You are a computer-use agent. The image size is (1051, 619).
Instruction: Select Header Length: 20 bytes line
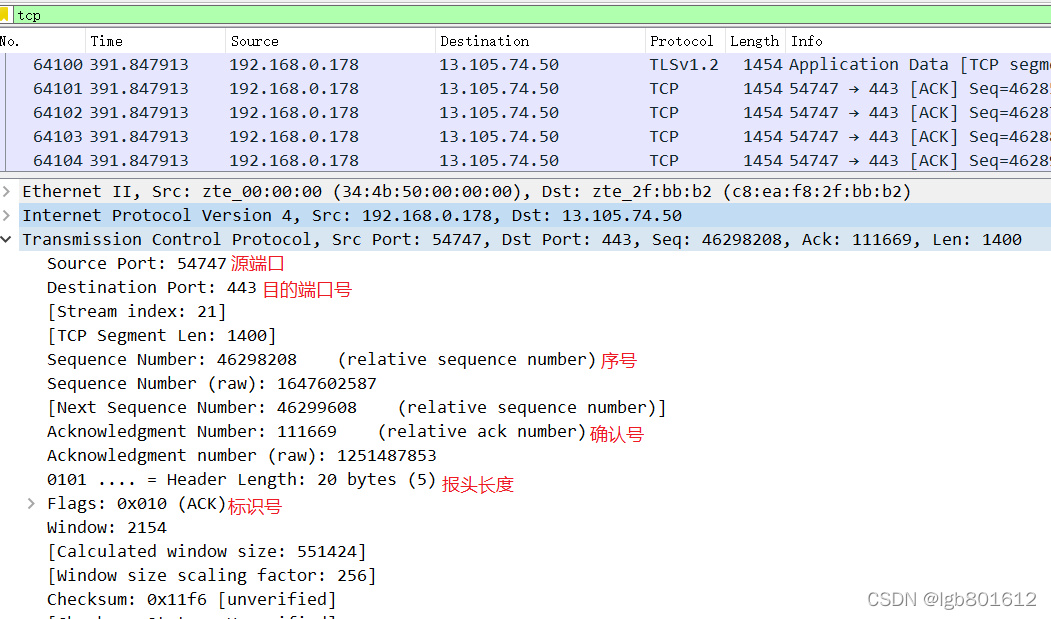tap(241, 480)
